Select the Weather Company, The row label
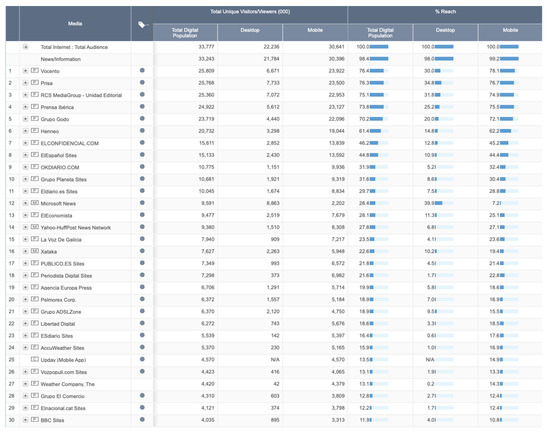 click(68, 384)
